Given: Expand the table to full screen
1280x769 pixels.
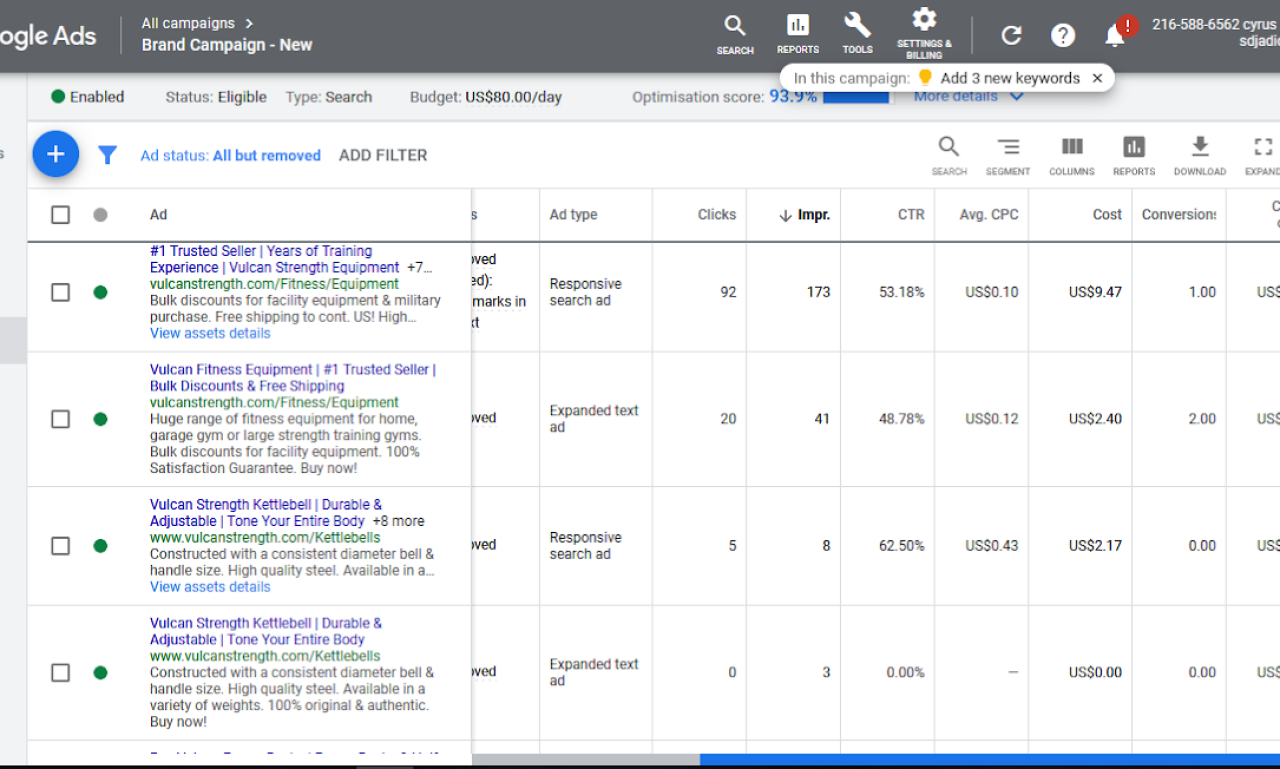Looking at the screenshot, I should point(1263,156).
